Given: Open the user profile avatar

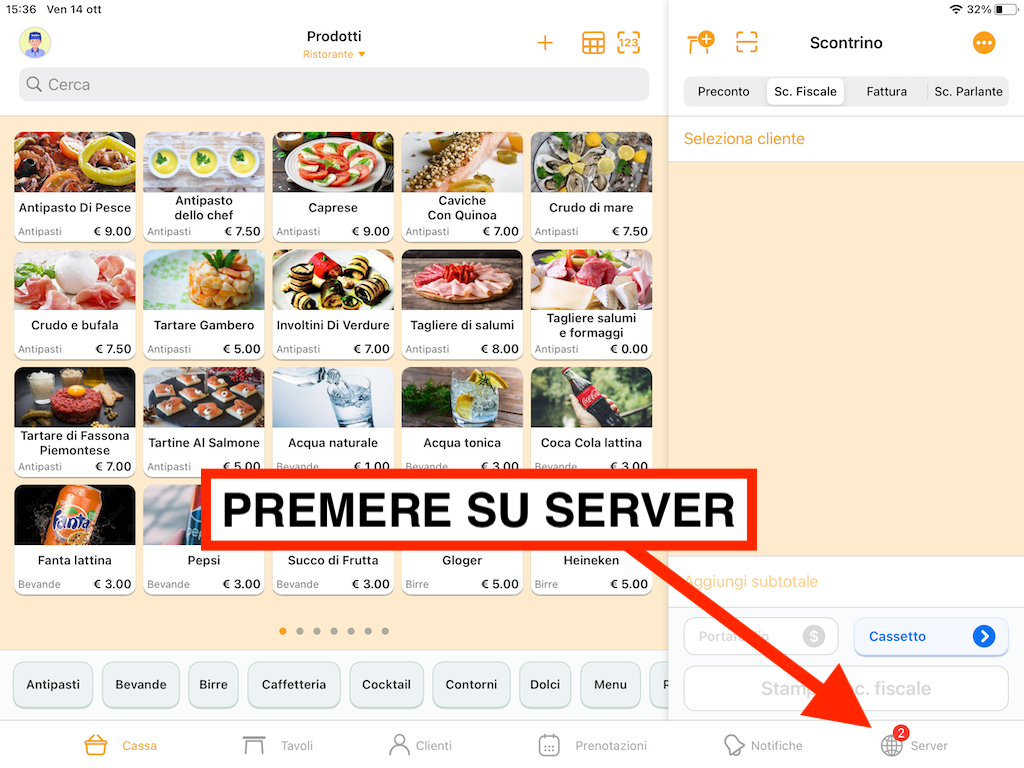Looking at the screenshot, I should point(35,43).
